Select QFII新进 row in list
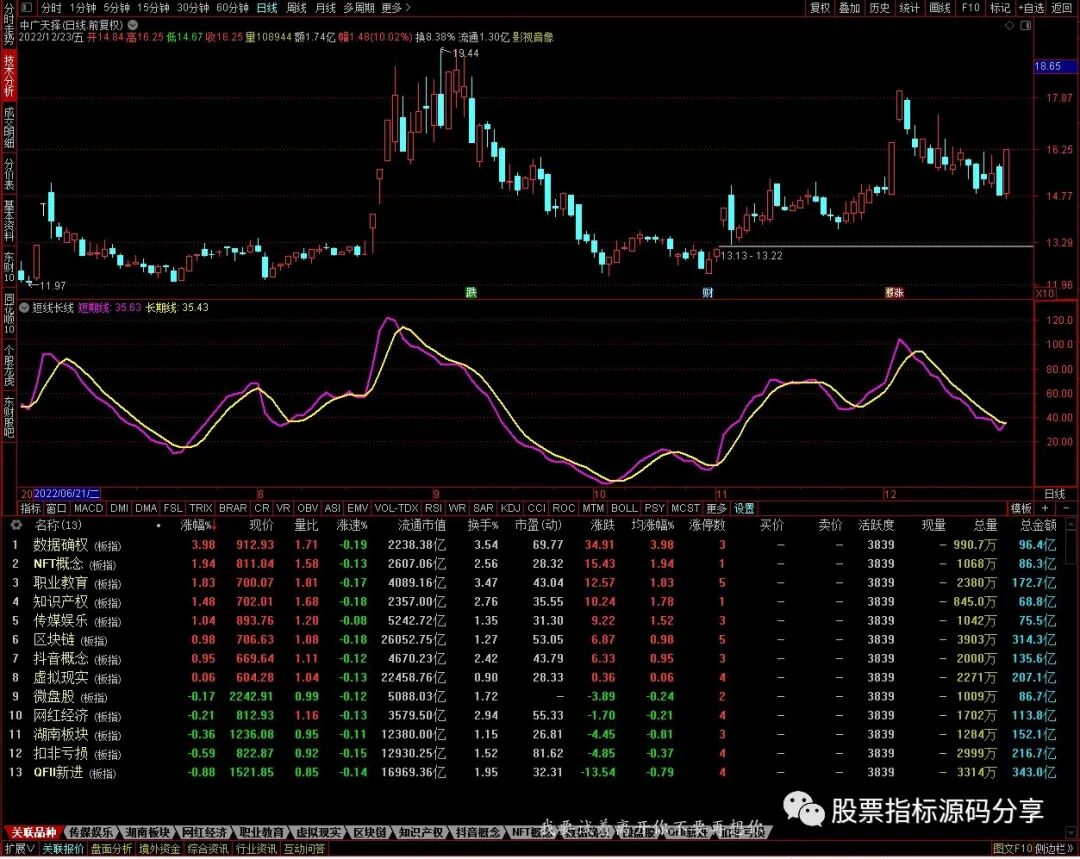The height and width of the screenshot is (859, 1080). click(540, 772)
